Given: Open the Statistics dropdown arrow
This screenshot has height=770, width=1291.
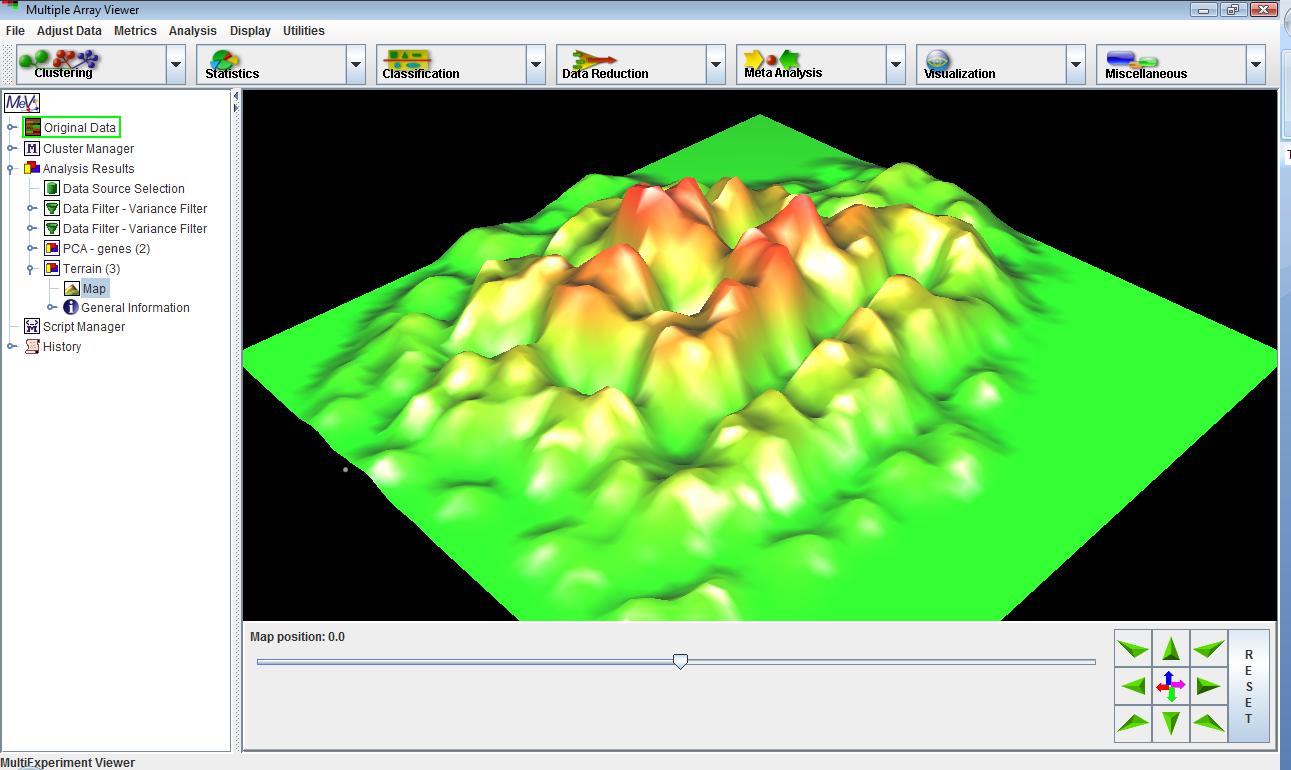Looking at the screenshot, I should 356,65.
